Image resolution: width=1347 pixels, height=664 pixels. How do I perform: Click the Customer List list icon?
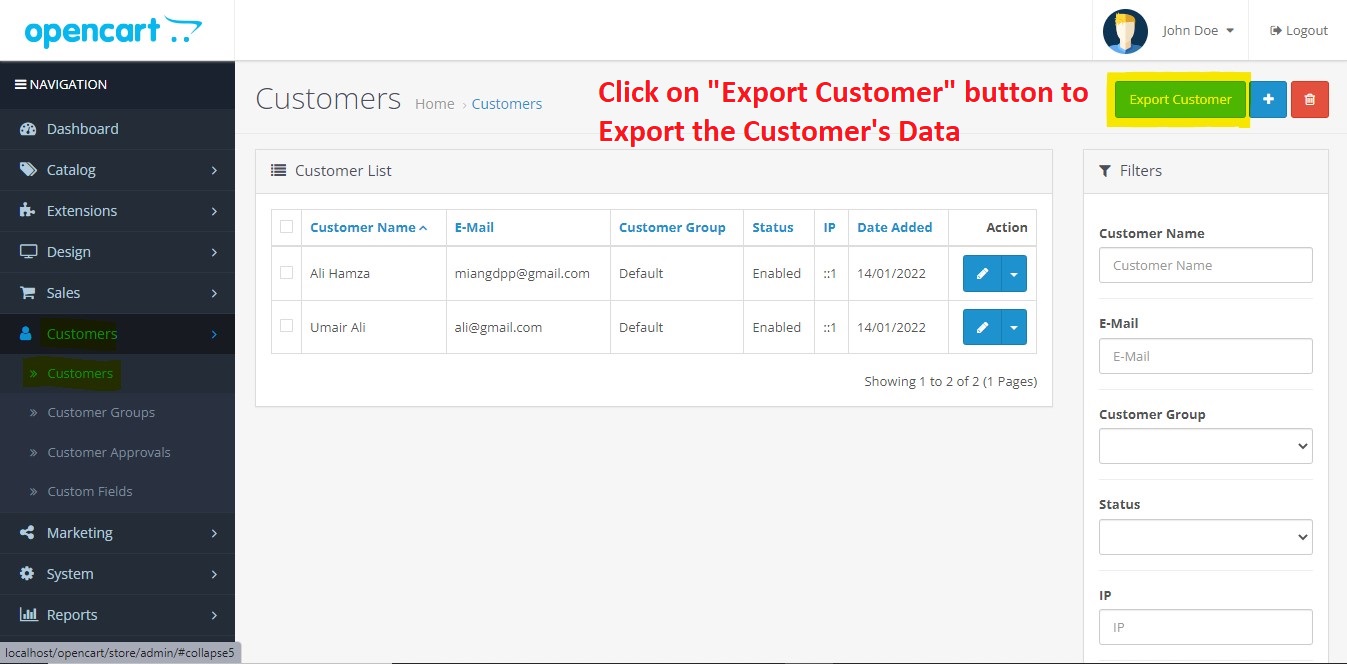point(279,171)
